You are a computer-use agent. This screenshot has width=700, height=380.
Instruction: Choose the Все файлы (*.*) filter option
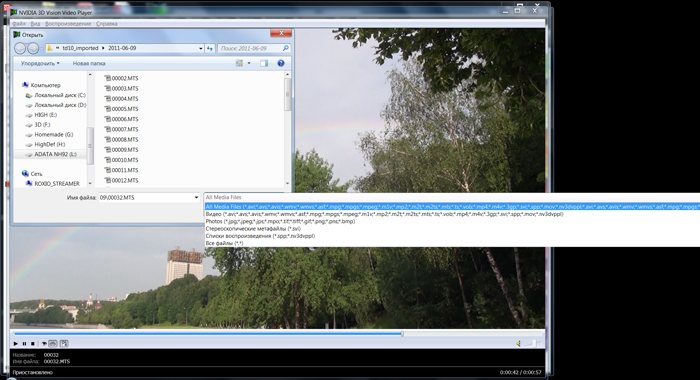[225, 243]
